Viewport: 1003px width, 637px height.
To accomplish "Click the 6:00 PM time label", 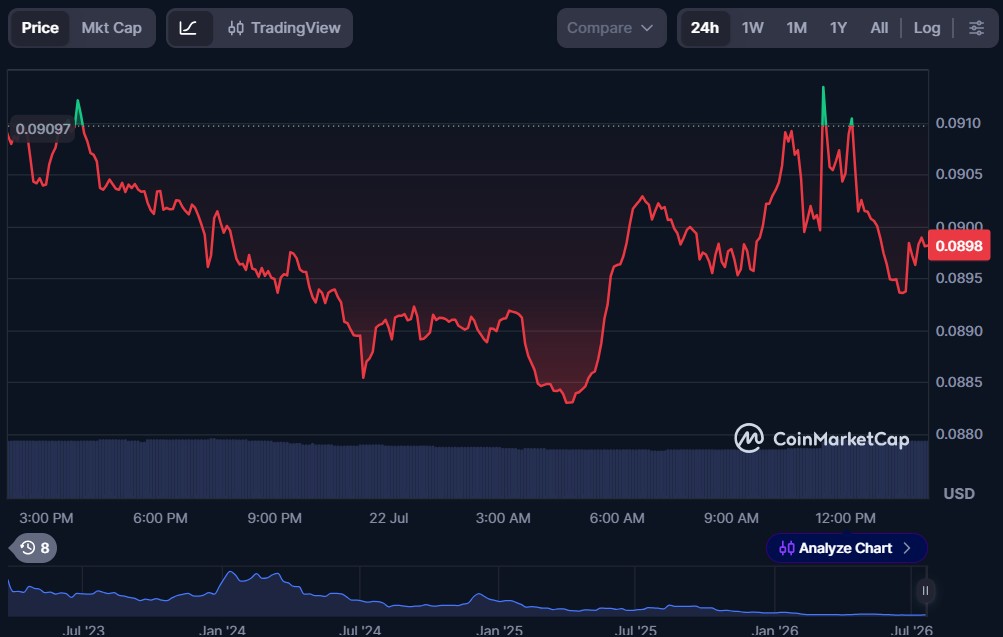I will (160, 518).
